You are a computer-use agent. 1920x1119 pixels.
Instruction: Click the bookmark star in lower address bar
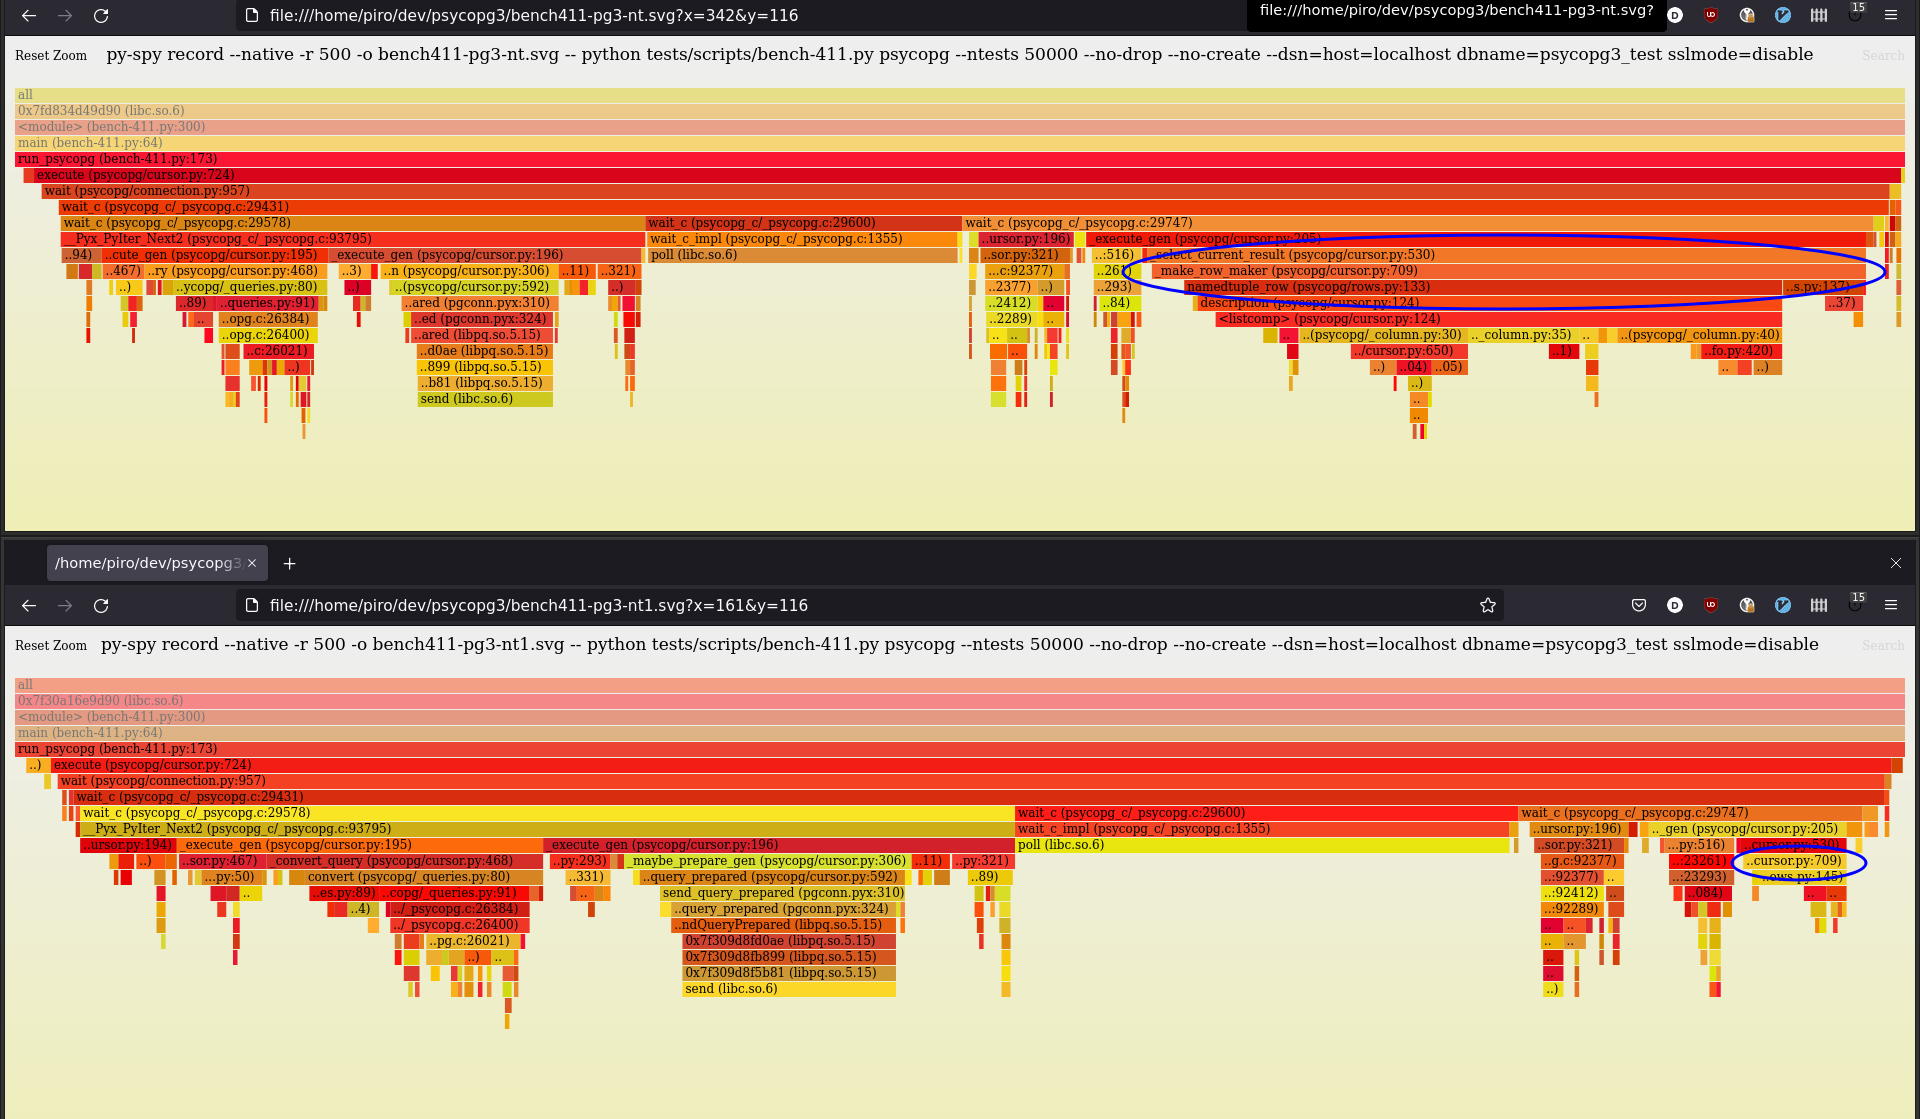point(1487,605)
